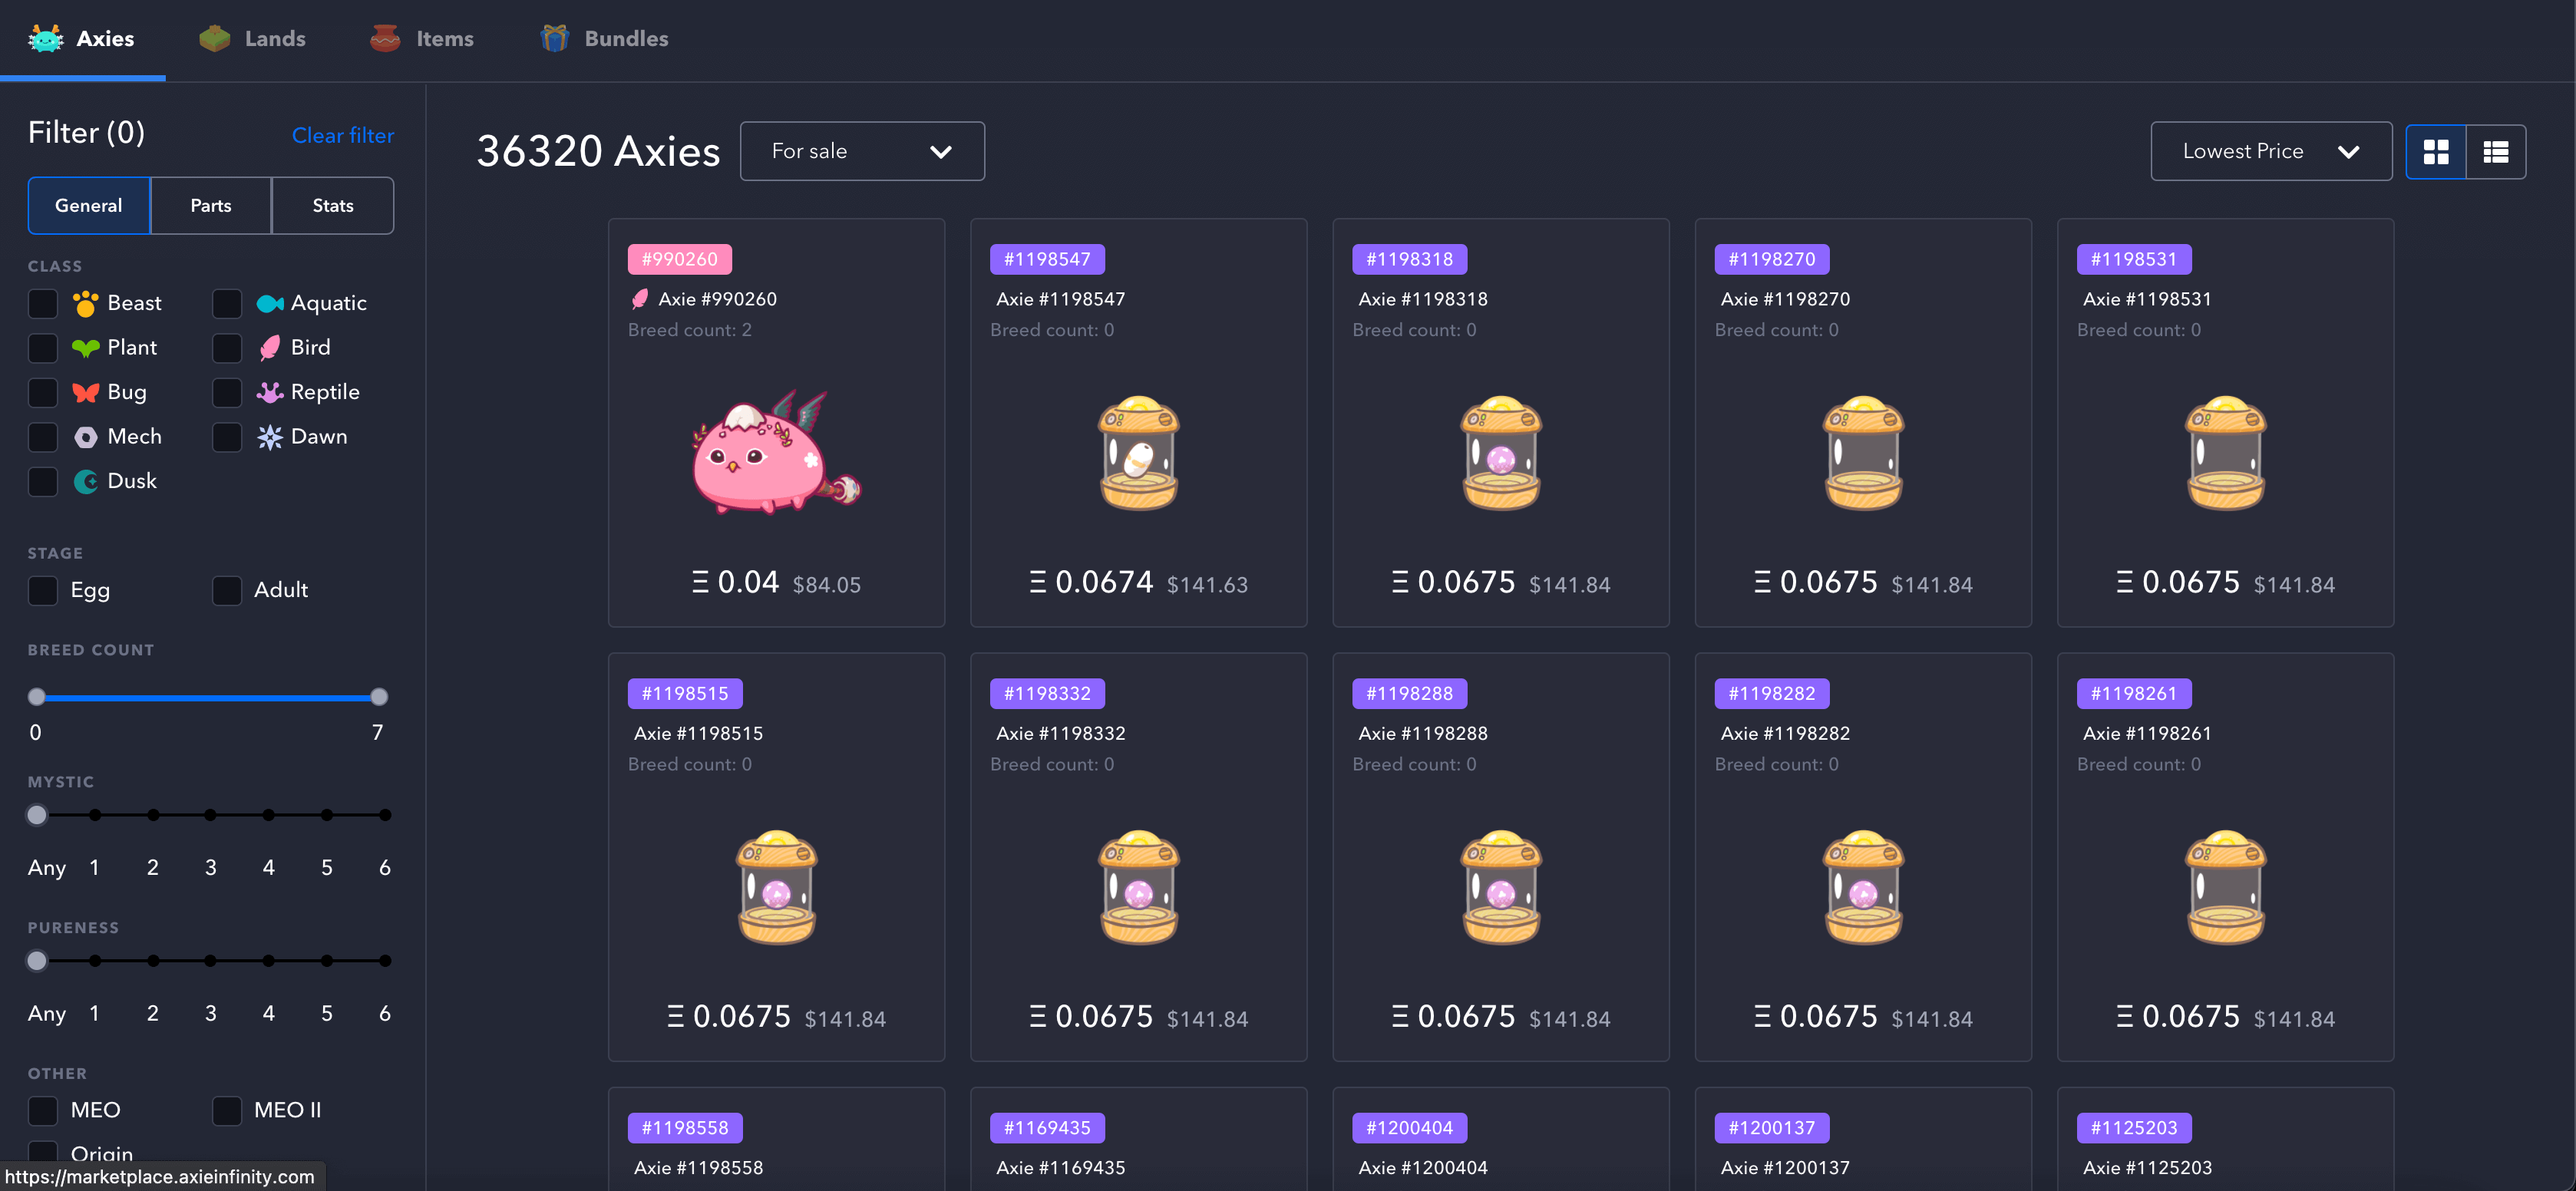This screenshot has width=2576, height=1191.
Task: Enable the Beast class checkbox
Action: [43, 303]
